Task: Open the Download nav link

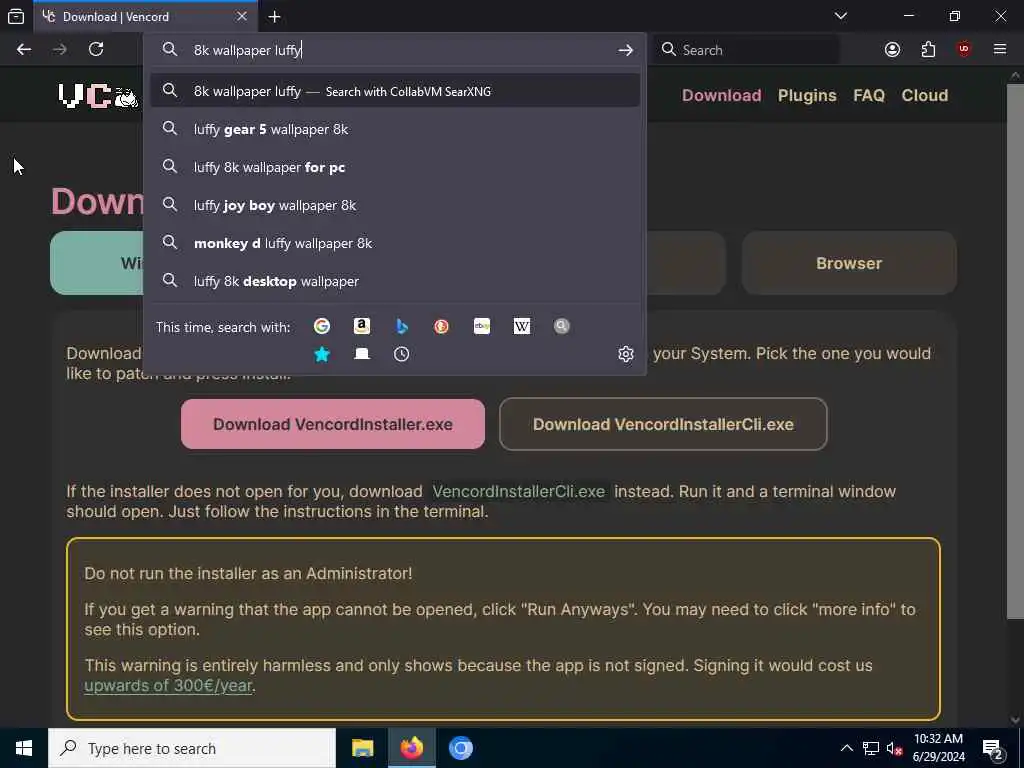Action: tap(722, 95)
